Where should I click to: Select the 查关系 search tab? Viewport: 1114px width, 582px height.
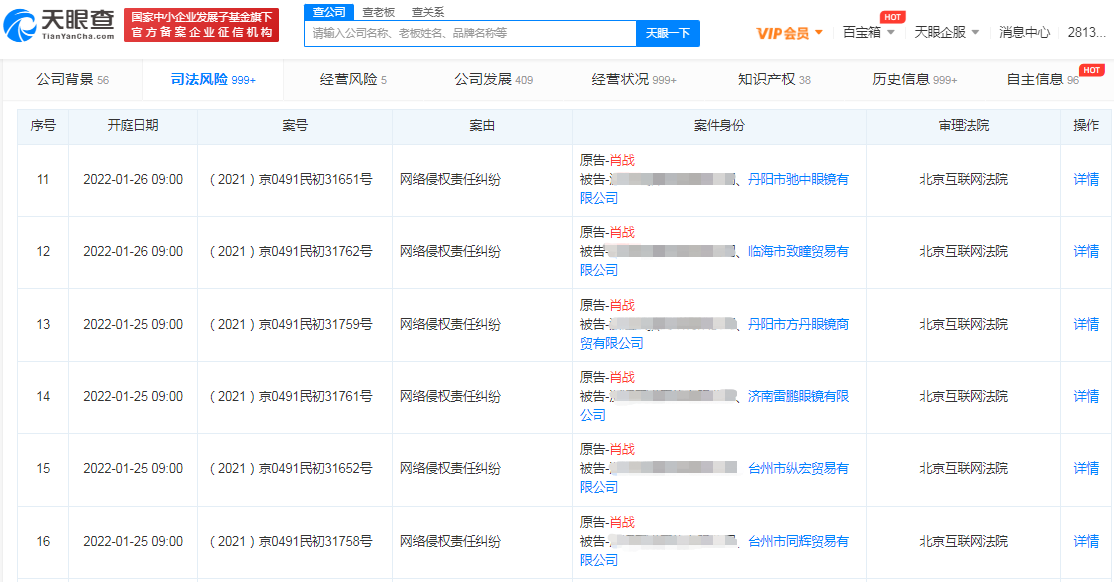tap(428, 12)
